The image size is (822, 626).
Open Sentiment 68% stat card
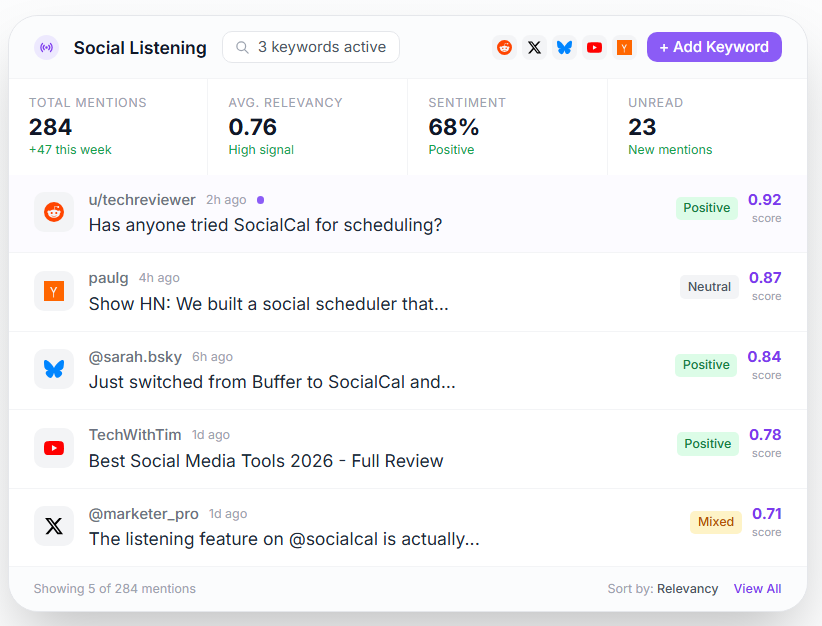pos(507,127)
